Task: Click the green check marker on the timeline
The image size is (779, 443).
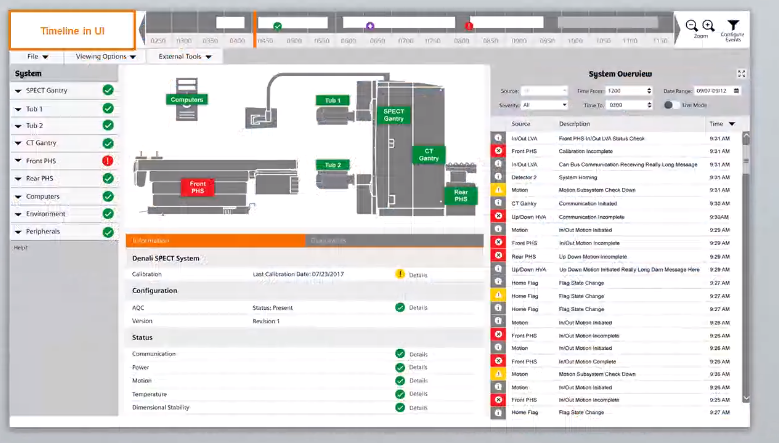Action: (x=277, y=26)
